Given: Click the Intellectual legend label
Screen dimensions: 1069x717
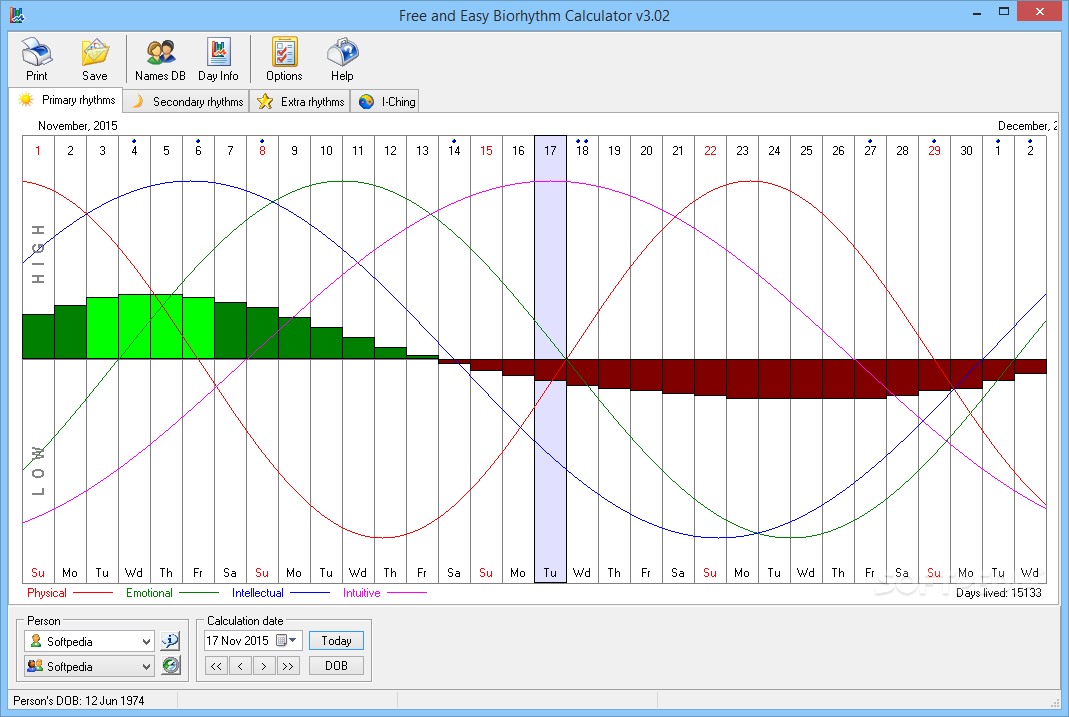Looking at the screenshot, I should tap(258, 593).
